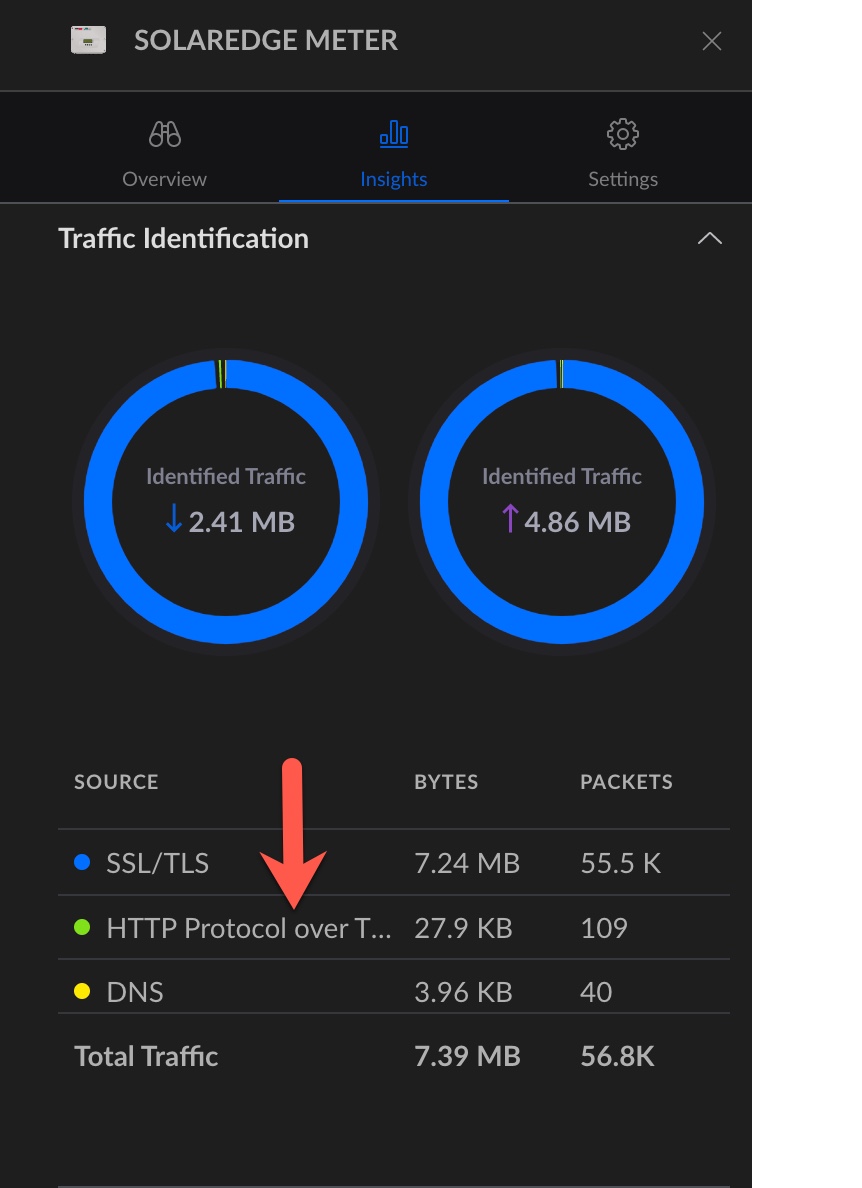Click the 40 packets value
Screen dimensions: 862x1188
(596, 992)
